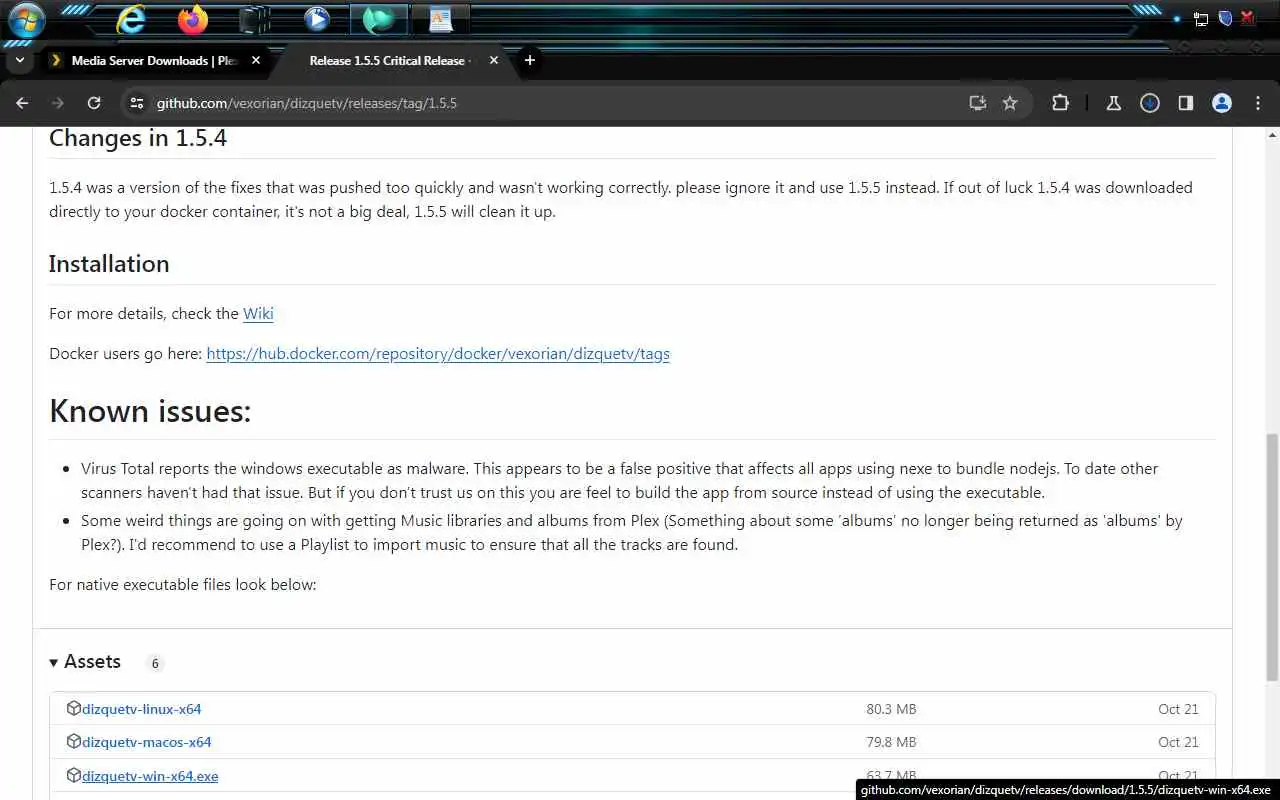This screenshot has width=1280, height=800.
Task: Click the page vertical scrollbar thumb
Action: pyautogui.click(x=1272, y=557)
